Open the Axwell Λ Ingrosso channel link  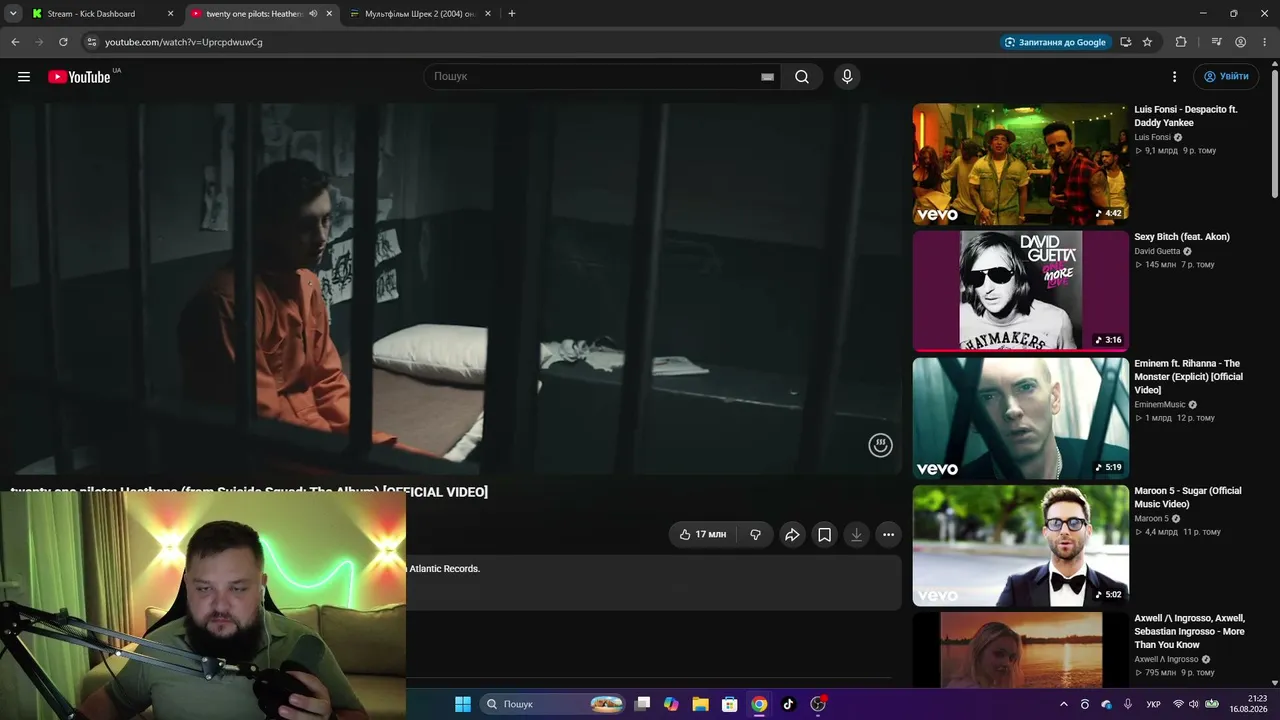[1166, 659]
